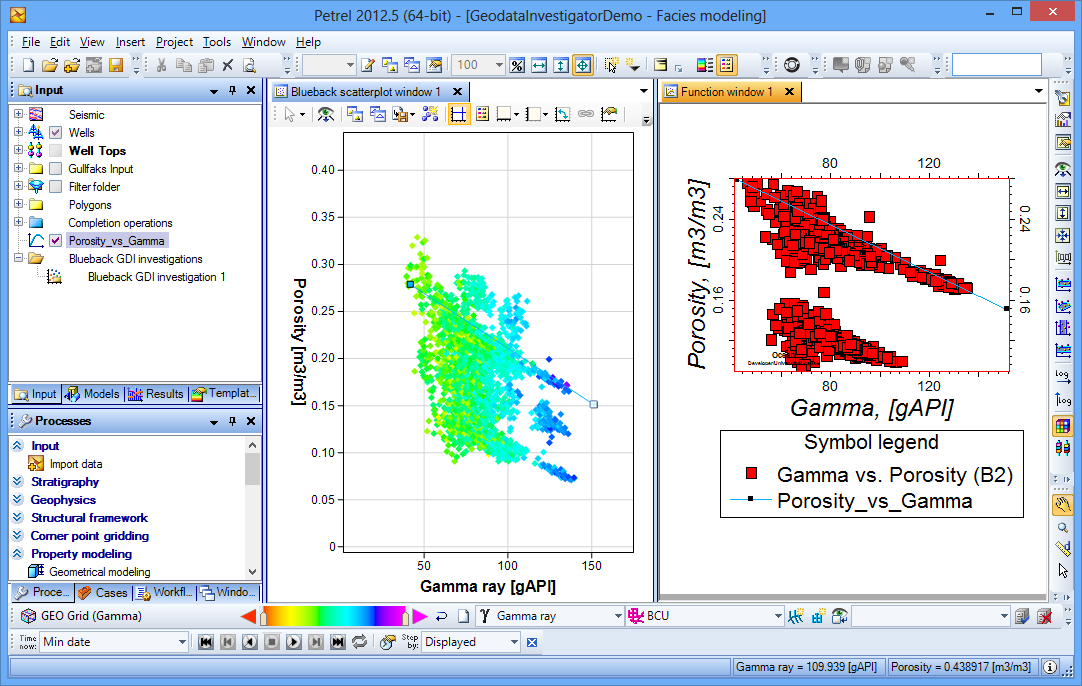Viewport: 1082px width, 686px height.
Task: Click the color legend icon in main toolbar
Action: [705, 65]
